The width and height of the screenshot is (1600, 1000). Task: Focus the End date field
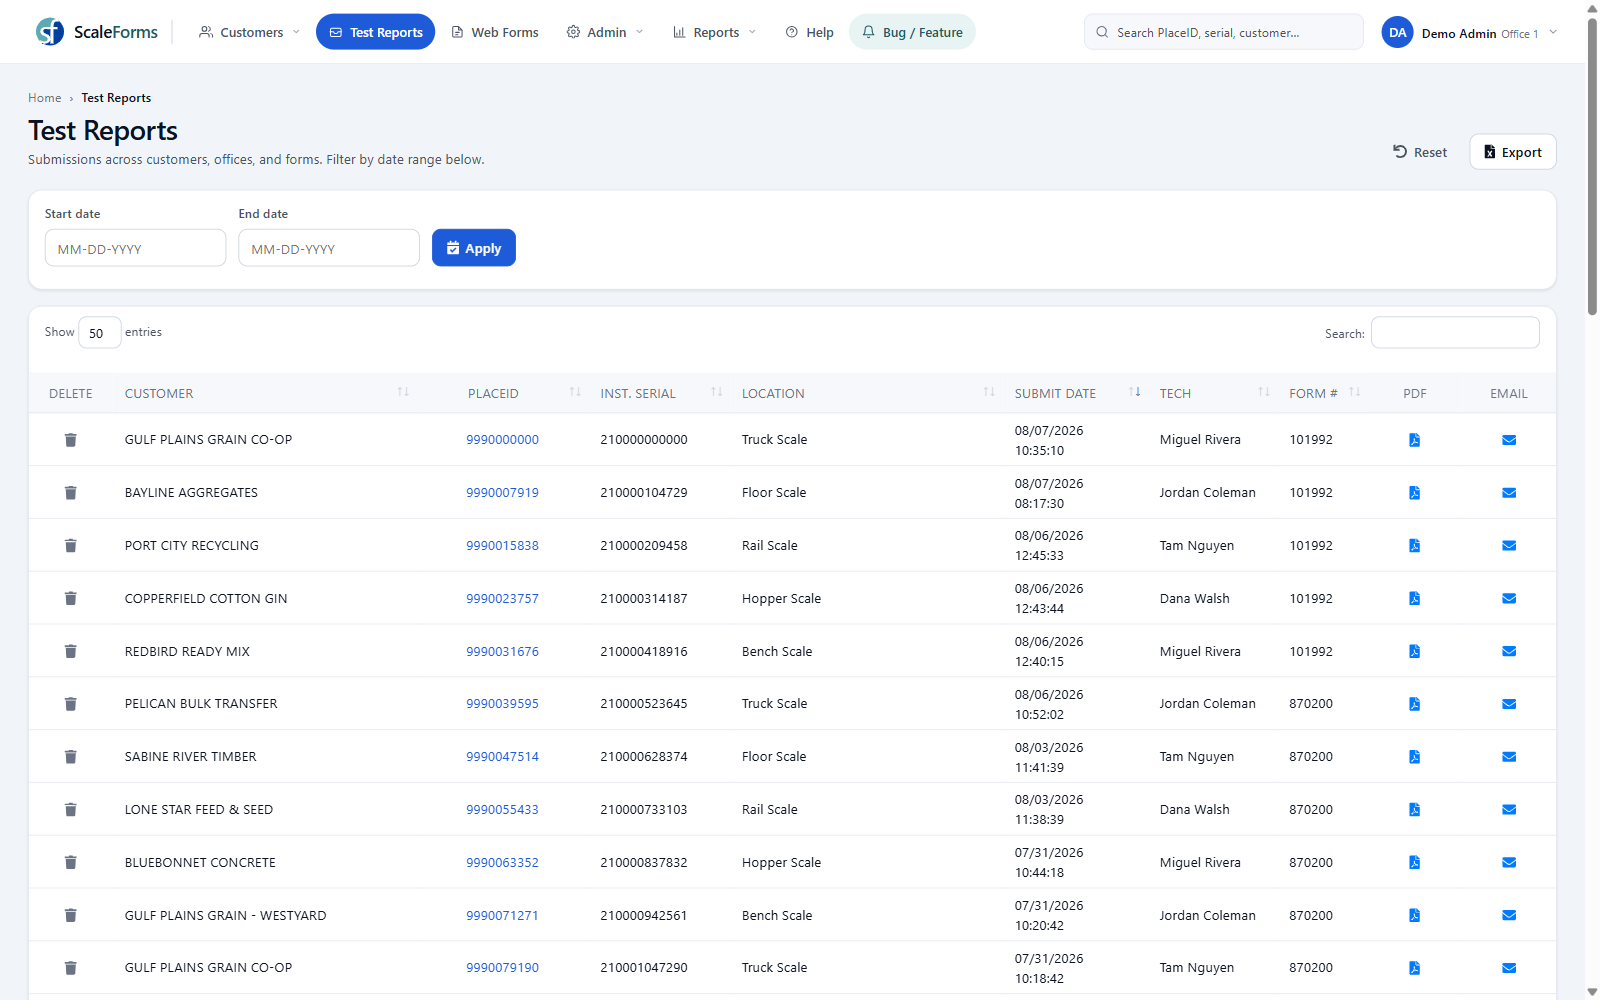[x=329, y=248]
